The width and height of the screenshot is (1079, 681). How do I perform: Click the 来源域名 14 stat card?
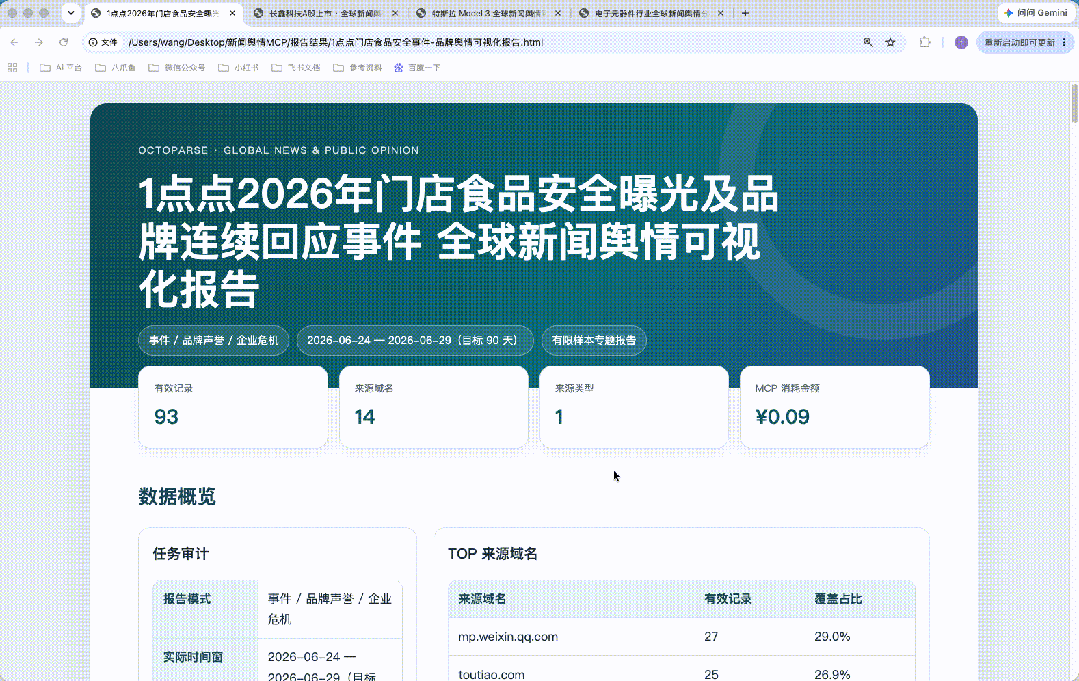click(434, 407)
